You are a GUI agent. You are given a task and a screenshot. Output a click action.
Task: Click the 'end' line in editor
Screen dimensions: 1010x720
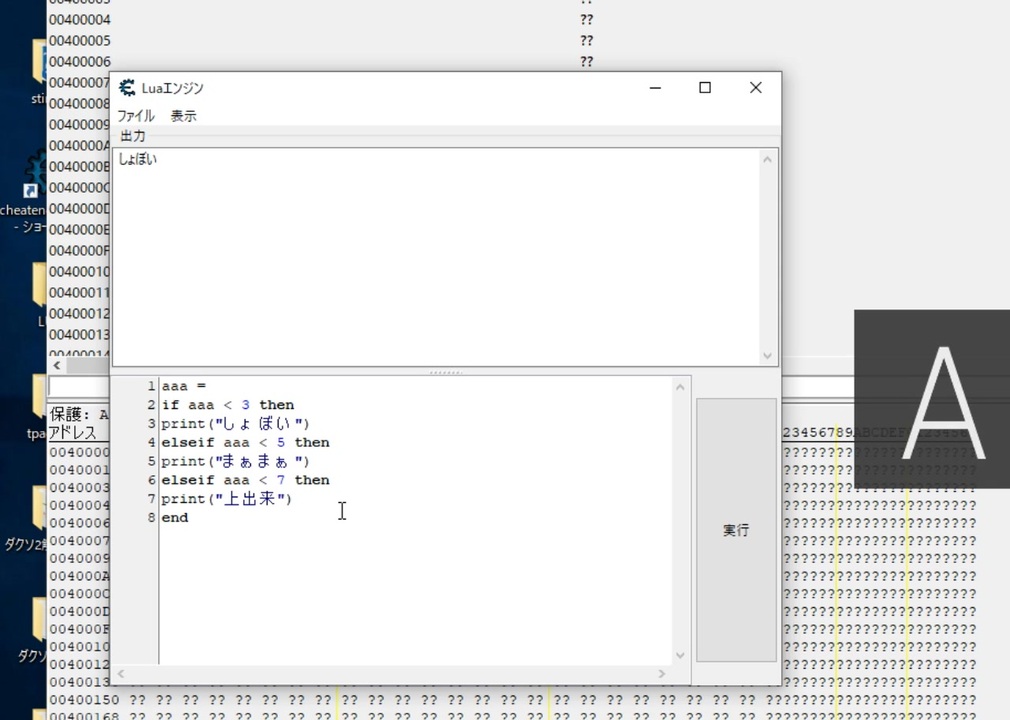click(175, 518)
